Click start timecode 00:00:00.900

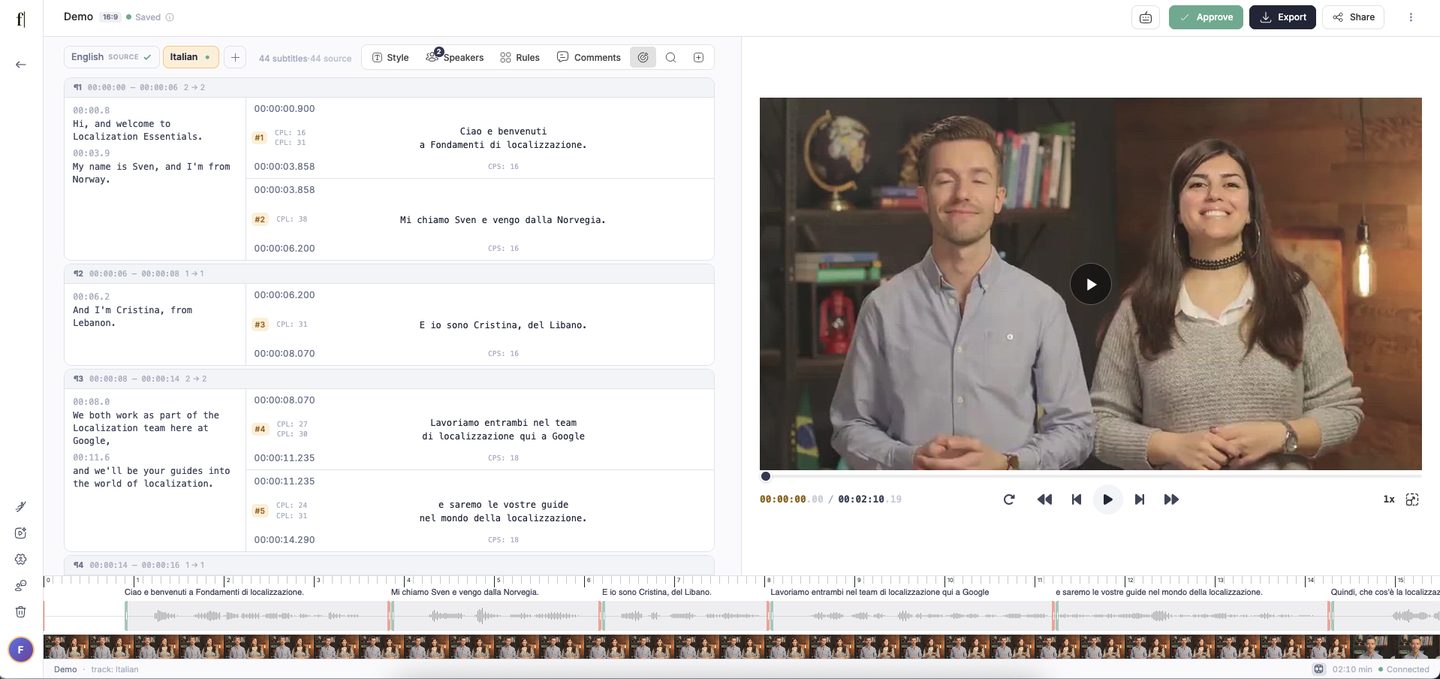(x=284, y=108)
